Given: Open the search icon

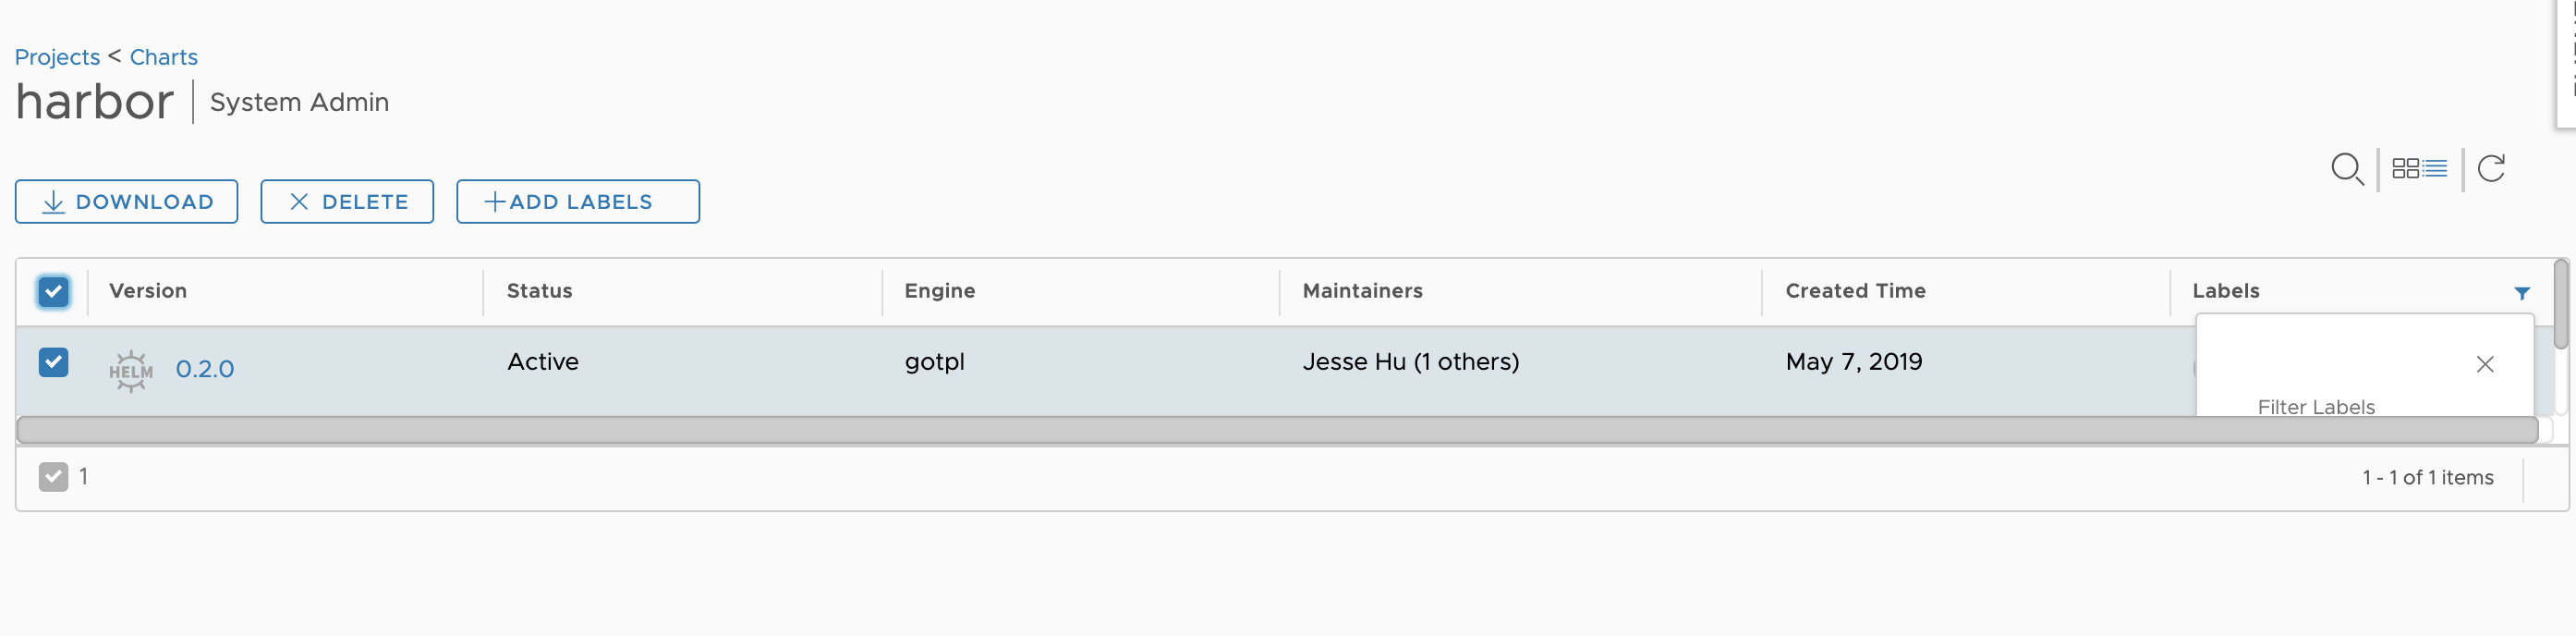Looking at the screenshot, I should pyautogui.click(x=2348, y=168).
